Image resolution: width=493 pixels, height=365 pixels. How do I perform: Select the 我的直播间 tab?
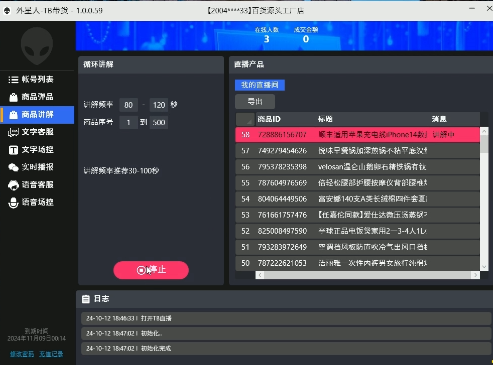click(260, 85)
